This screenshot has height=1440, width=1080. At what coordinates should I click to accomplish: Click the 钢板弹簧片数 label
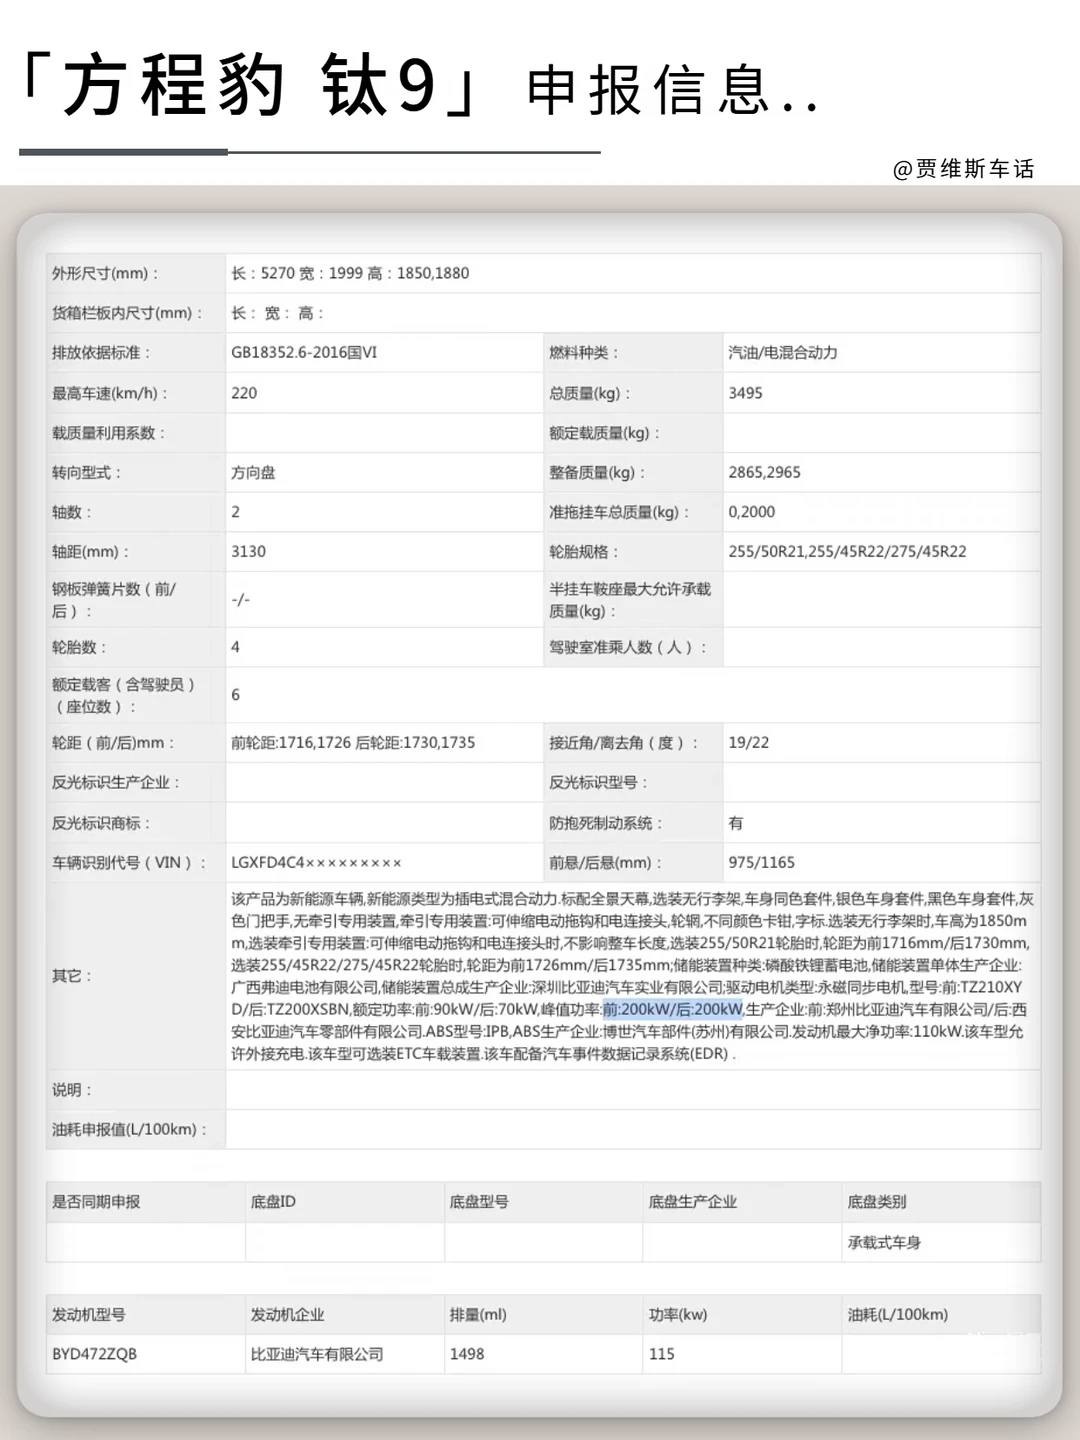tap(114, 599)
